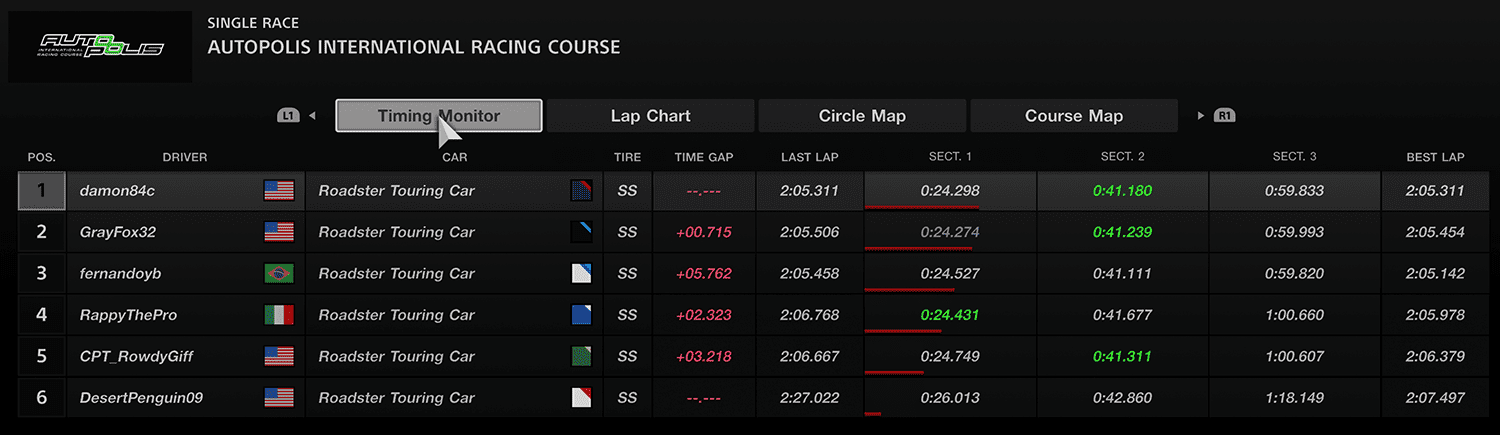Viewport: 1500px width, 435px height.
Task: Switch to the Lap Chart tab
Action: click(651, 116)
